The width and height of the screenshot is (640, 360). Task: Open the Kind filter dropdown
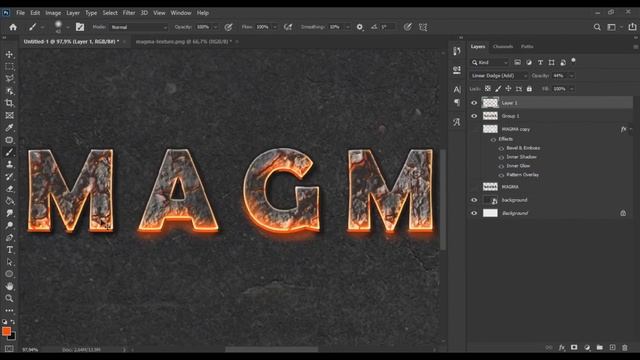[490, 62]
